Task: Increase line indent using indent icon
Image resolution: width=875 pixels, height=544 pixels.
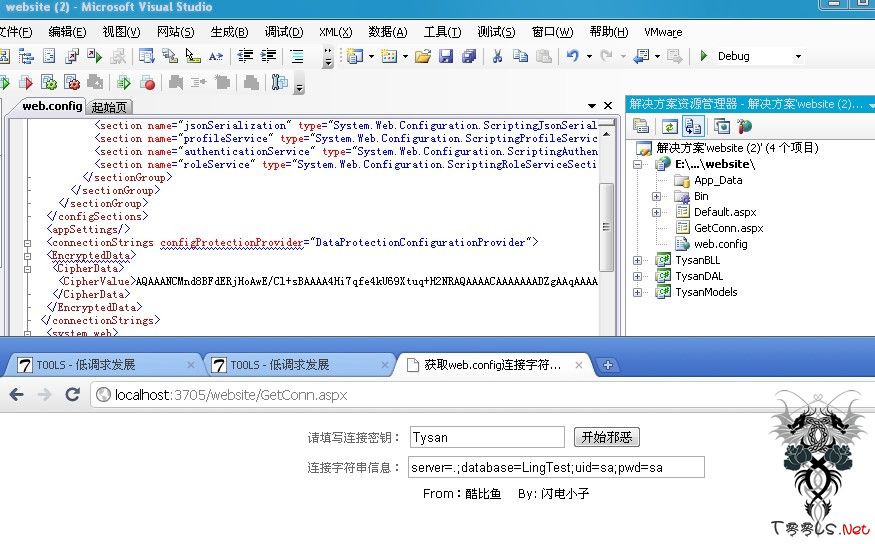Action: click(x=268, y=56)
